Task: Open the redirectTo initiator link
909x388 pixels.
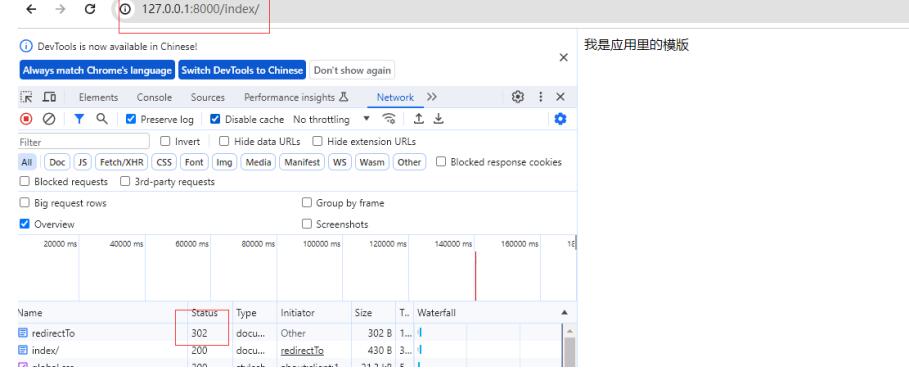Action: click(x=302, y=351)
